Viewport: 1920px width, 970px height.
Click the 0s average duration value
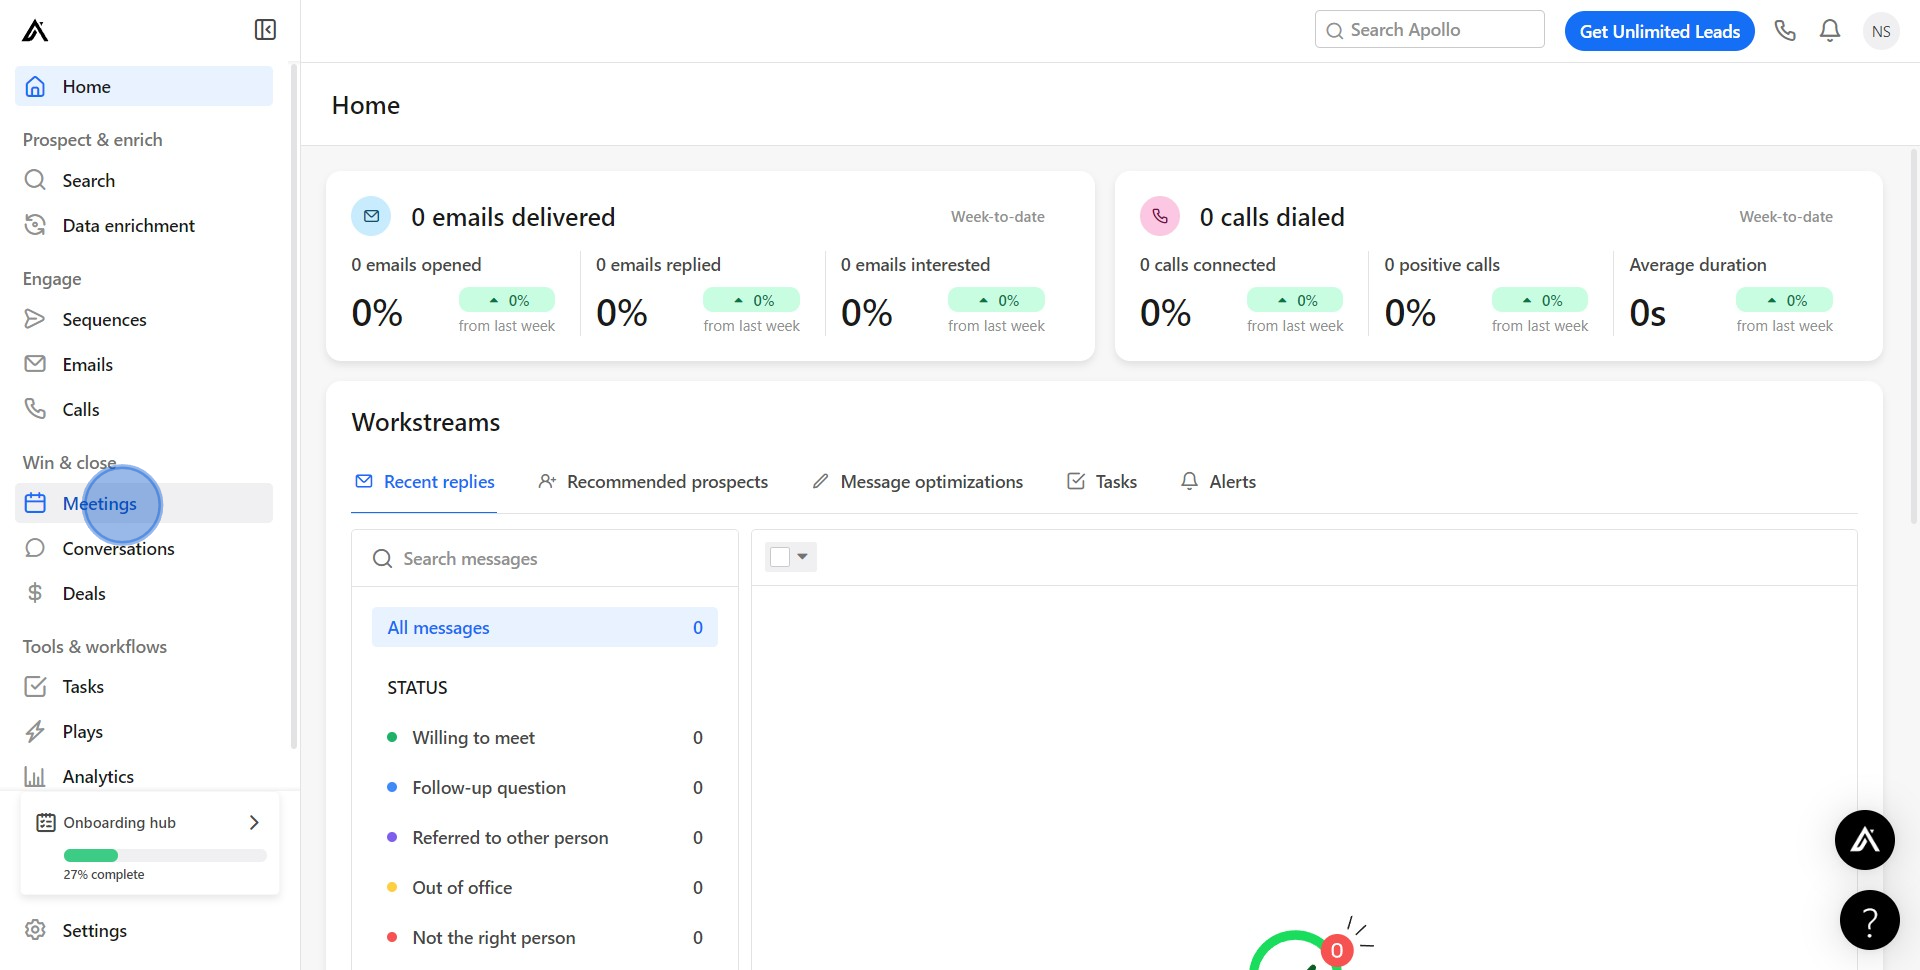[x=1647, y=313]
